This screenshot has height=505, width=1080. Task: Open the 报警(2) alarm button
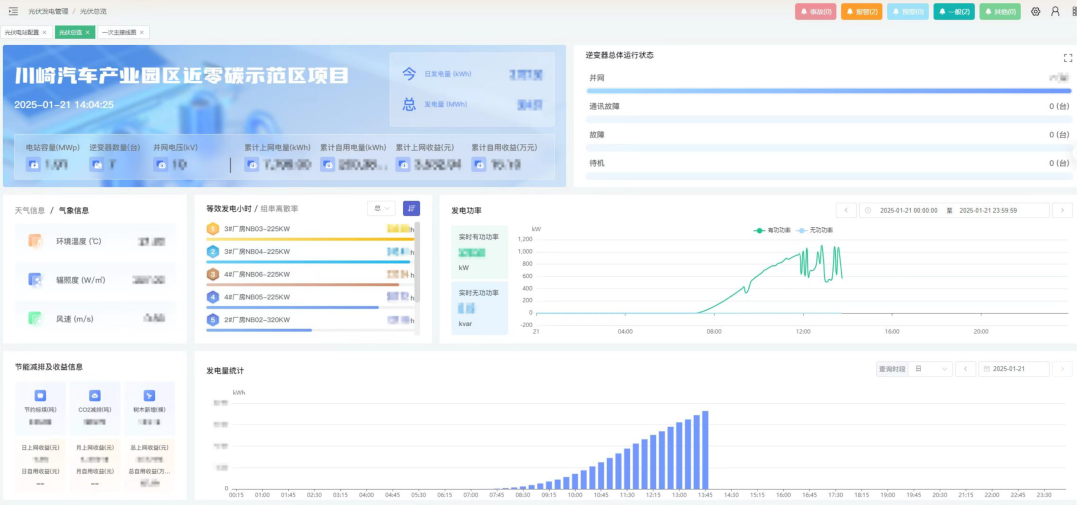pyautogui.click(x=861, y=11)
